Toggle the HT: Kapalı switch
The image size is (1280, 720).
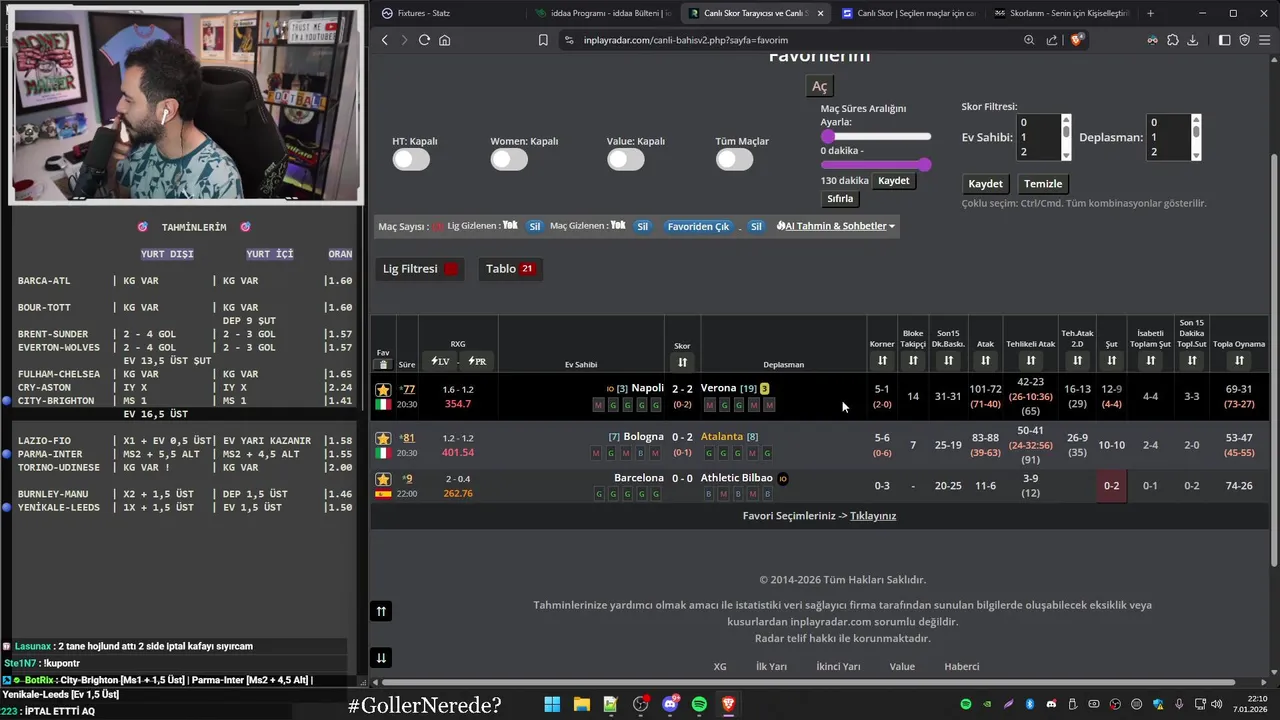(411, 159)
